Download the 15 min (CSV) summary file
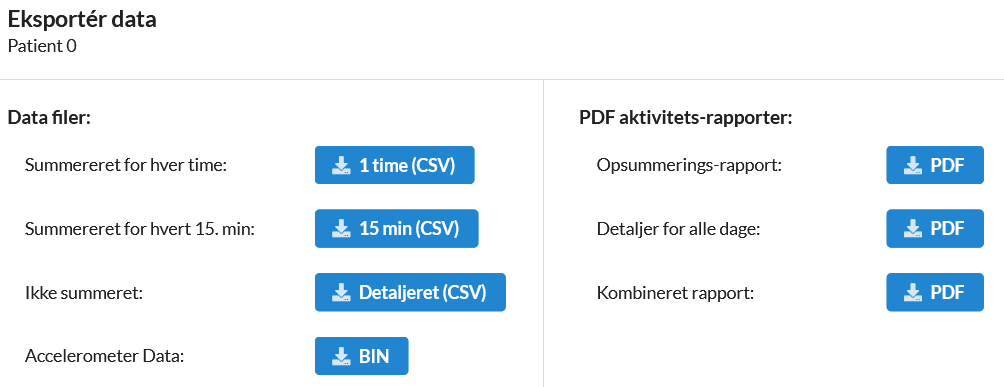Viewport: 1004px width, 387px height. click(396, 229)
